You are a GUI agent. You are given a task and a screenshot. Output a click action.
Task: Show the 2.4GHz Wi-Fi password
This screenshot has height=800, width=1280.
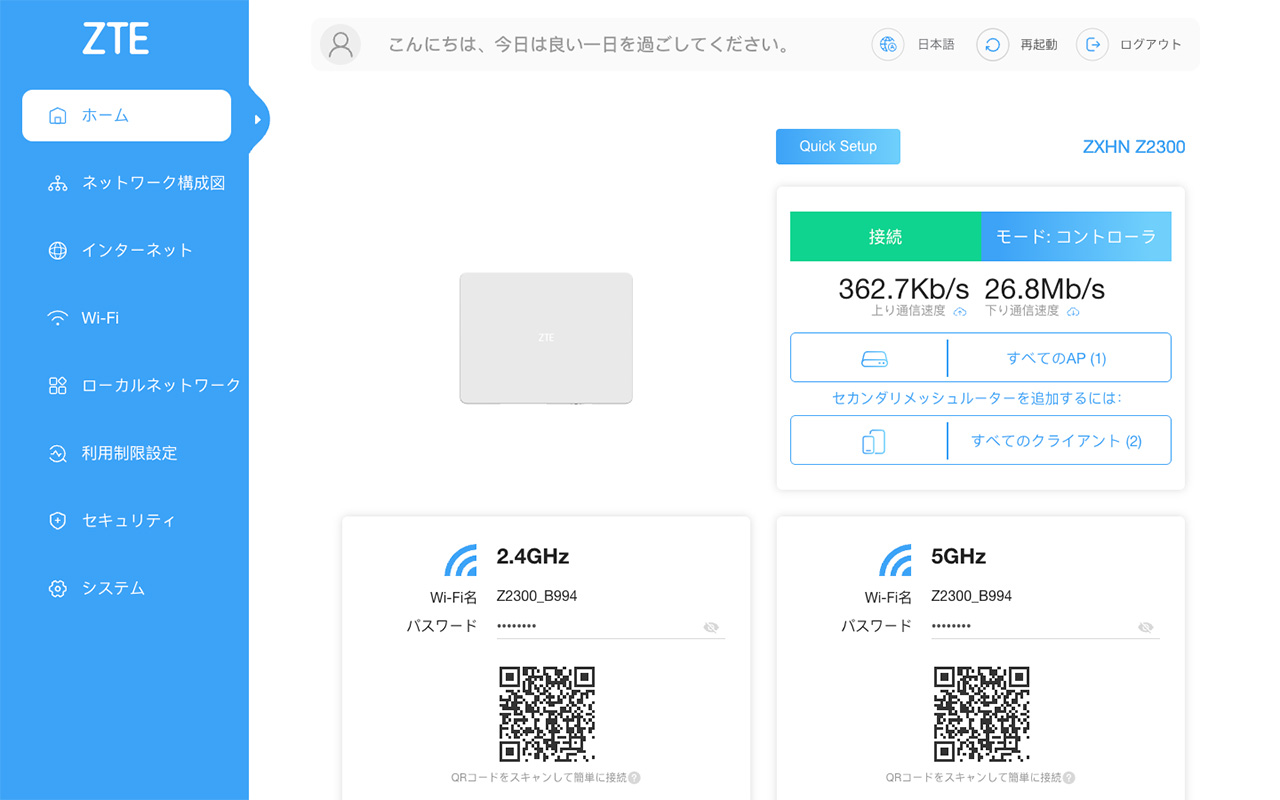point(710,627)
